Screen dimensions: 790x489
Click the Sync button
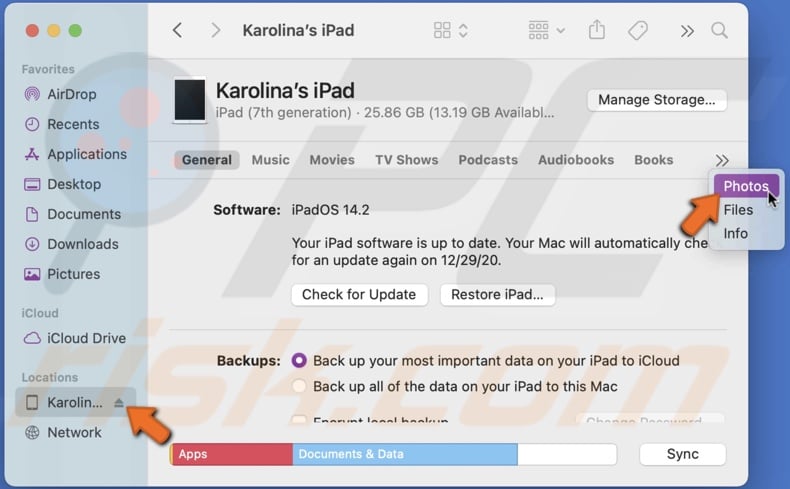click(x=683, y=454)
